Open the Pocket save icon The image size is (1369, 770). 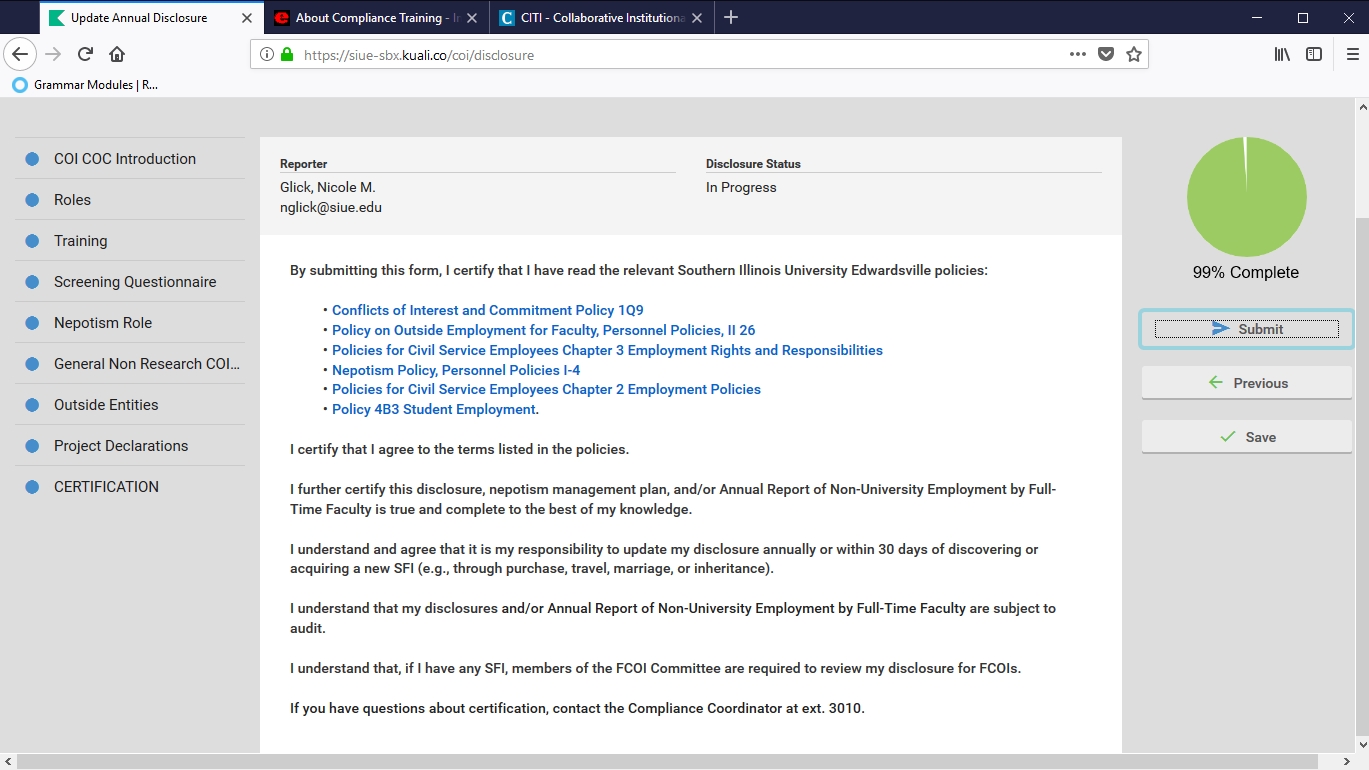1105,54
